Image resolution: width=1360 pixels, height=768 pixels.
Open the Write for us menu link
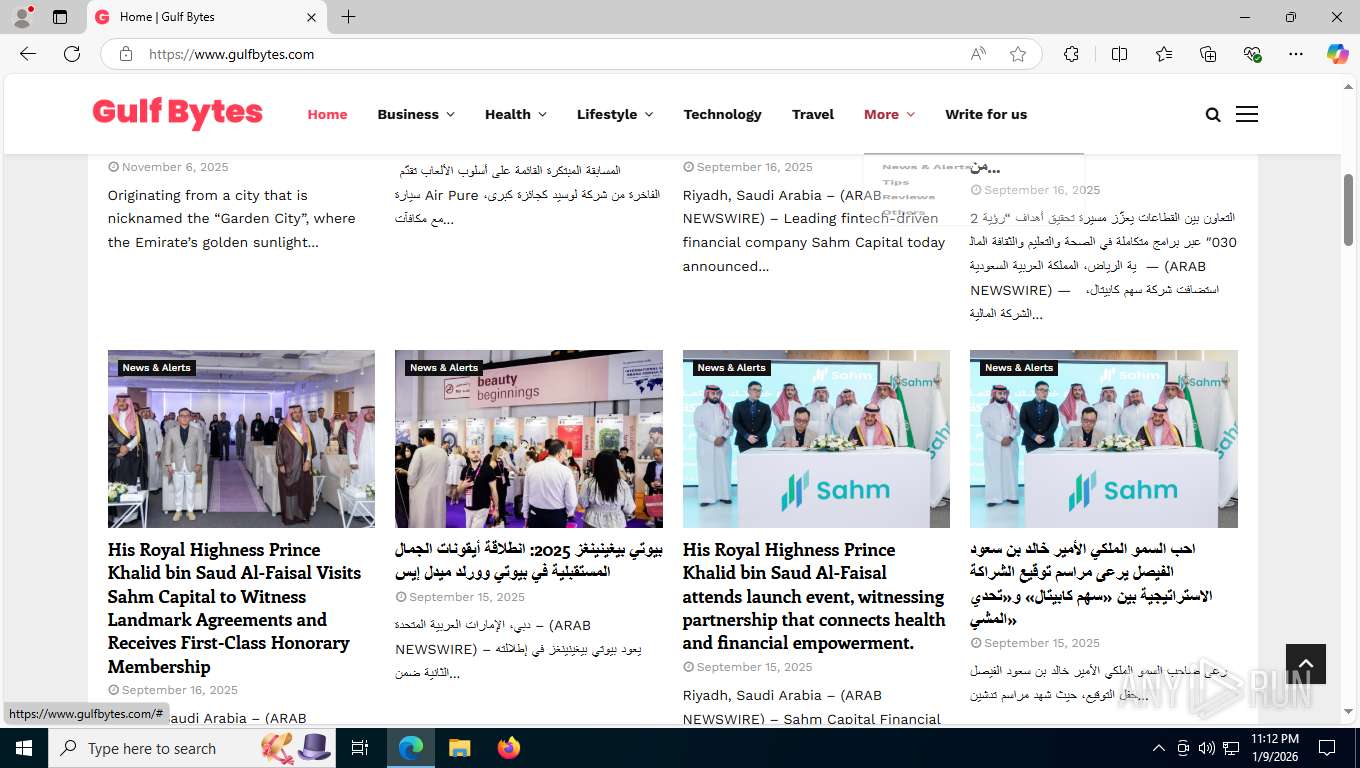coord(986,114)
